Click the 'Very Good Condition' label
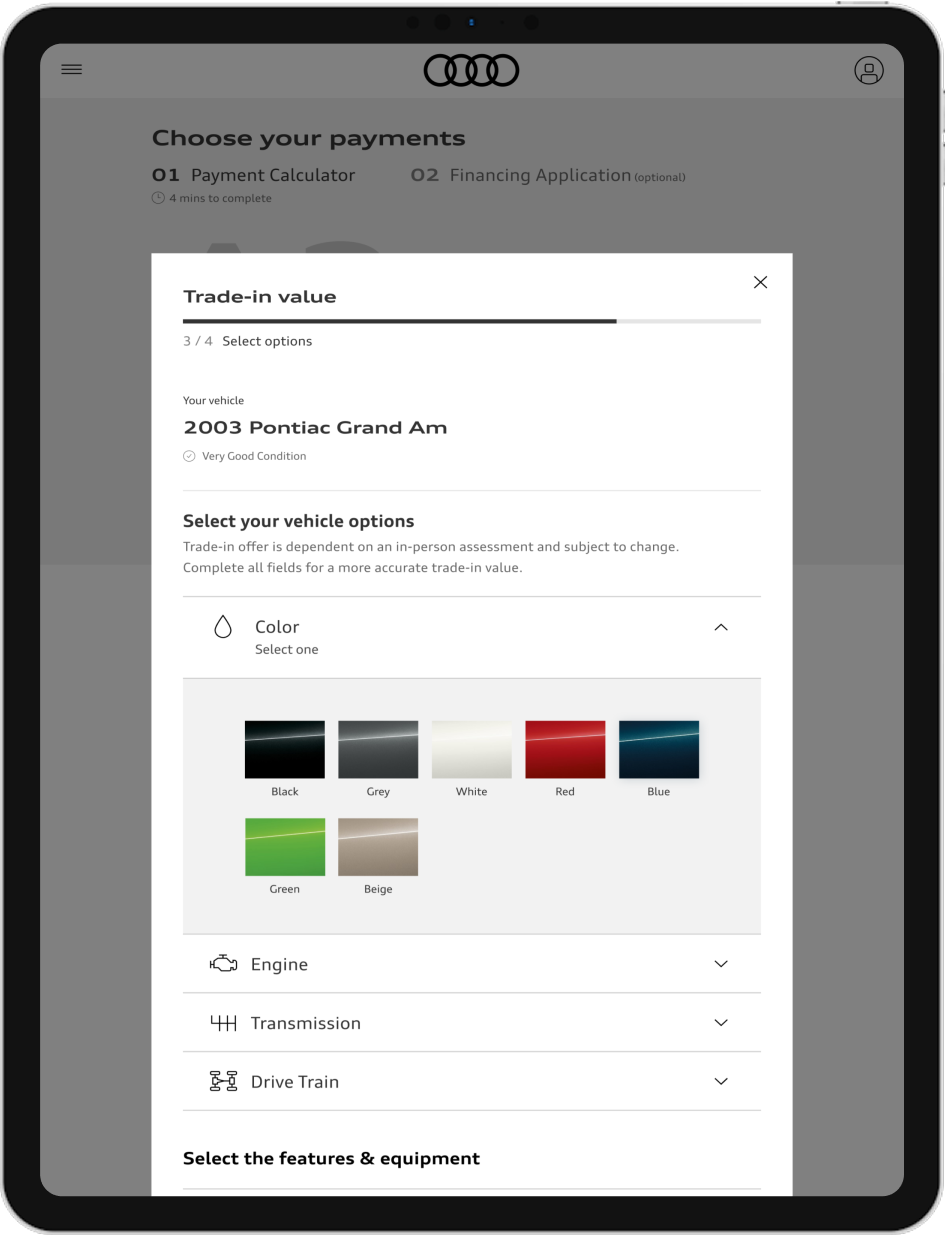The height and width of the screenshot is (1235, 946). pyautogui.click(x=254, y=456)
